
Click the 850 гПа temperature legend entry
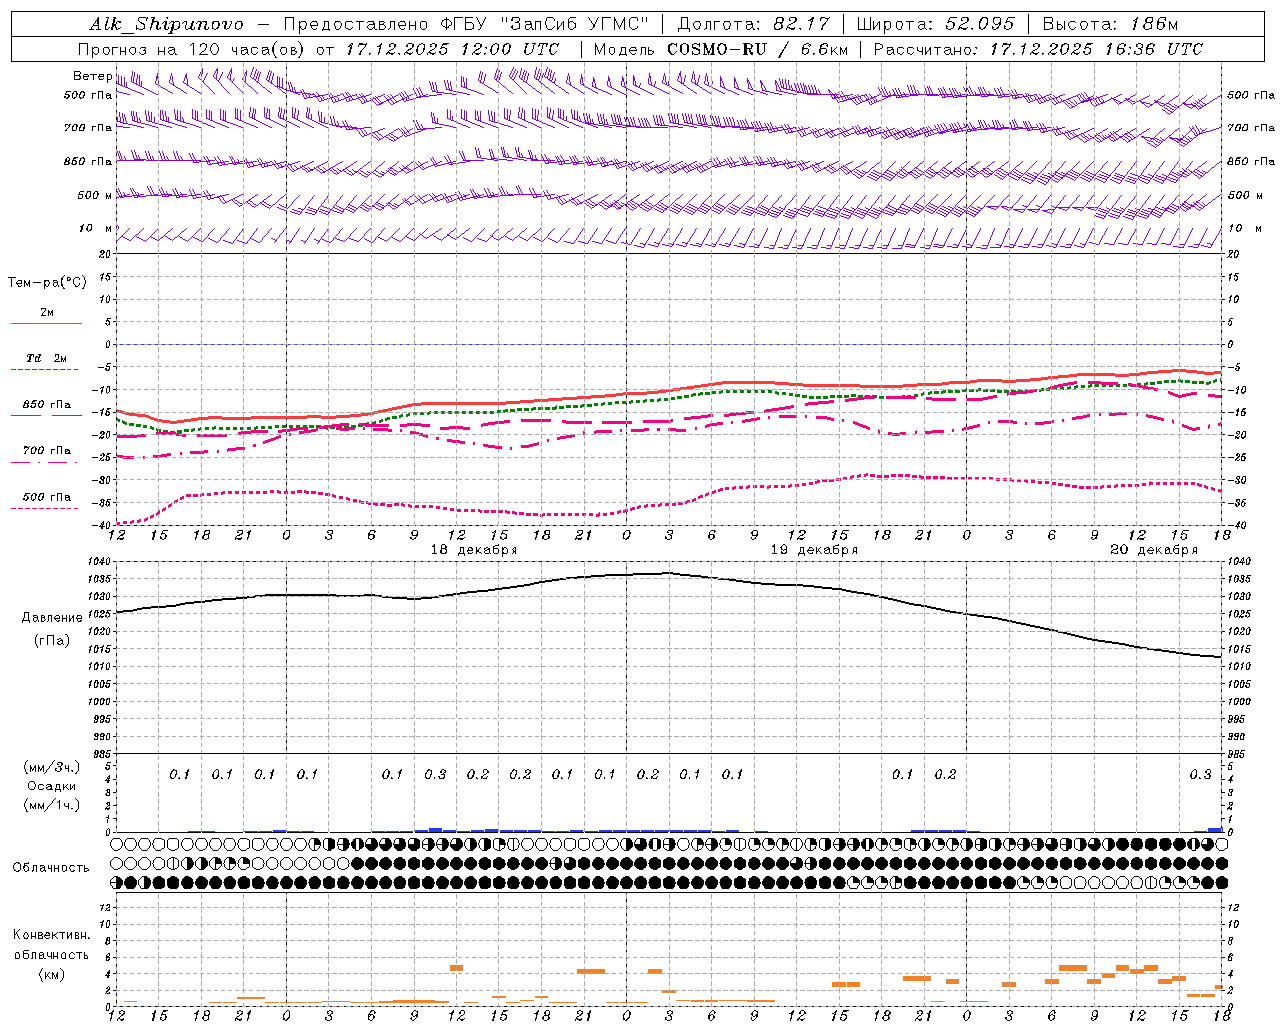coord(47,405)
